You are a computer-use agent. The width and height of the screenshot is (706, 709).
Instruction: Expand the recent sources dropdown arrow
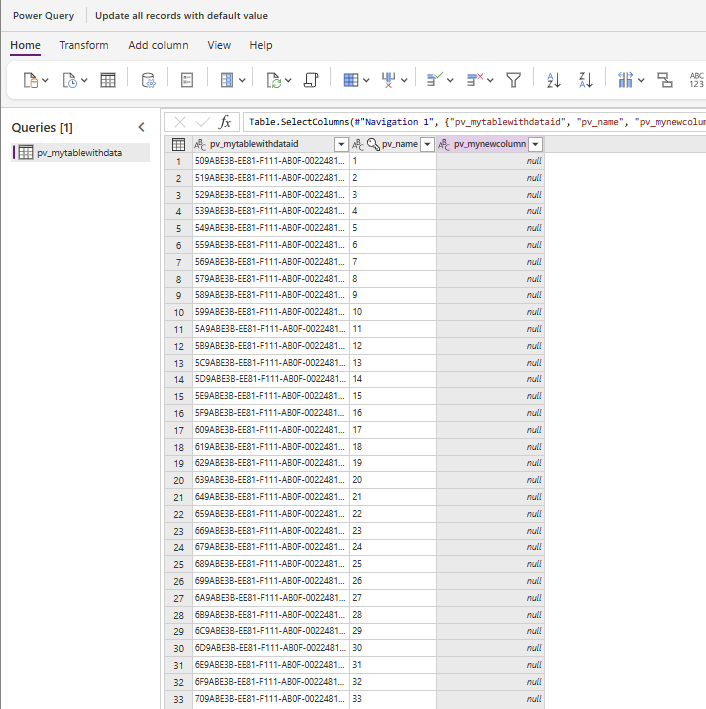(84, 80)
